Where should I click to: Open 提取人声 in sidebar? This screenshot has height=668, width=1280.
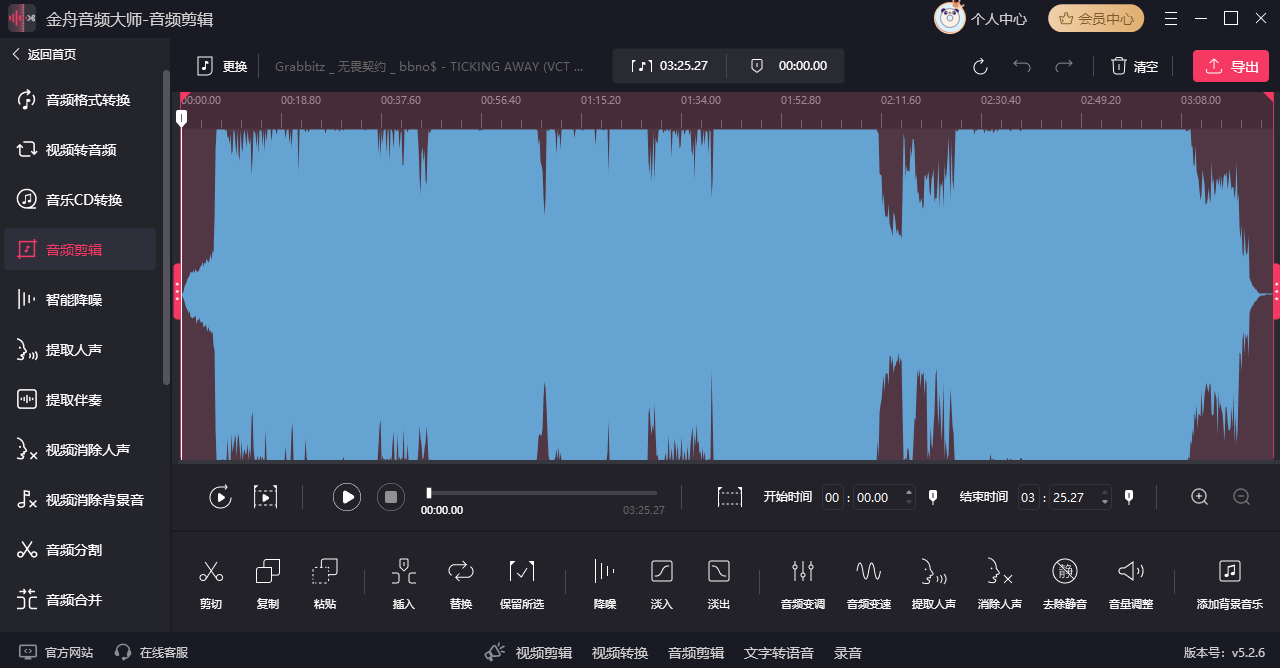80,350
